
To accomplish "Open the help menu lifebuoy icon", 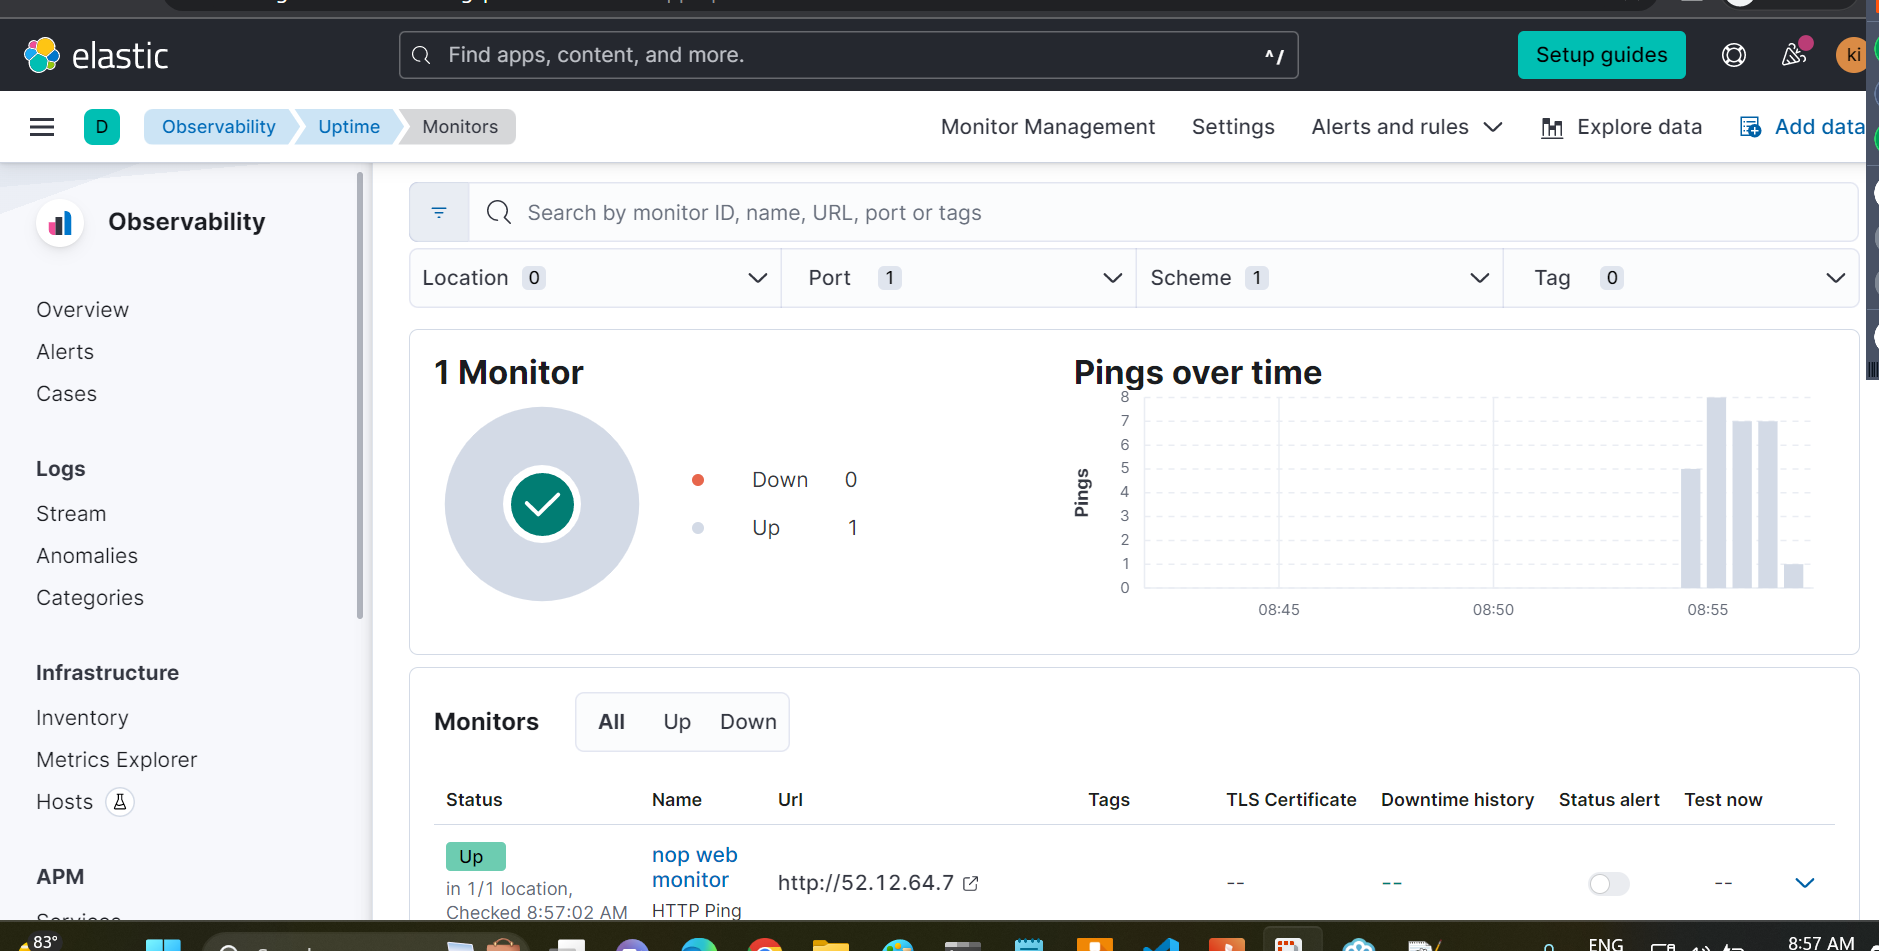I will coord(1734,55).
